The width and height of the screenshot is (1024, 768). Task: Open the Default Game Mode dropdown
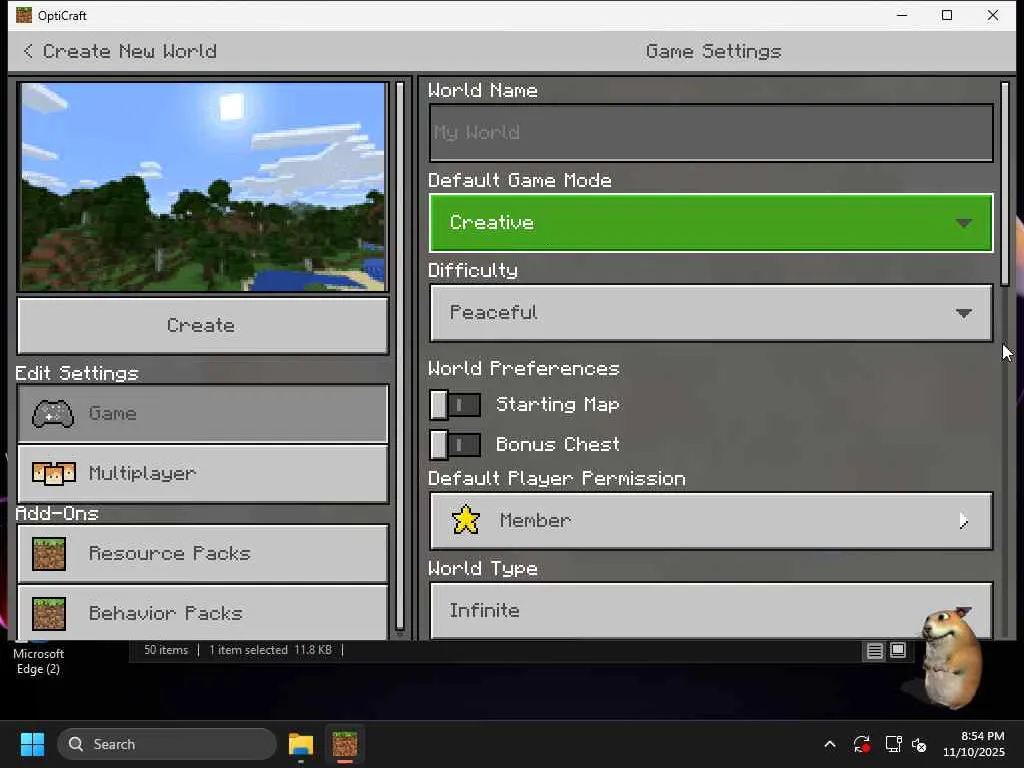pyautogui.click(x=711, y=223)
